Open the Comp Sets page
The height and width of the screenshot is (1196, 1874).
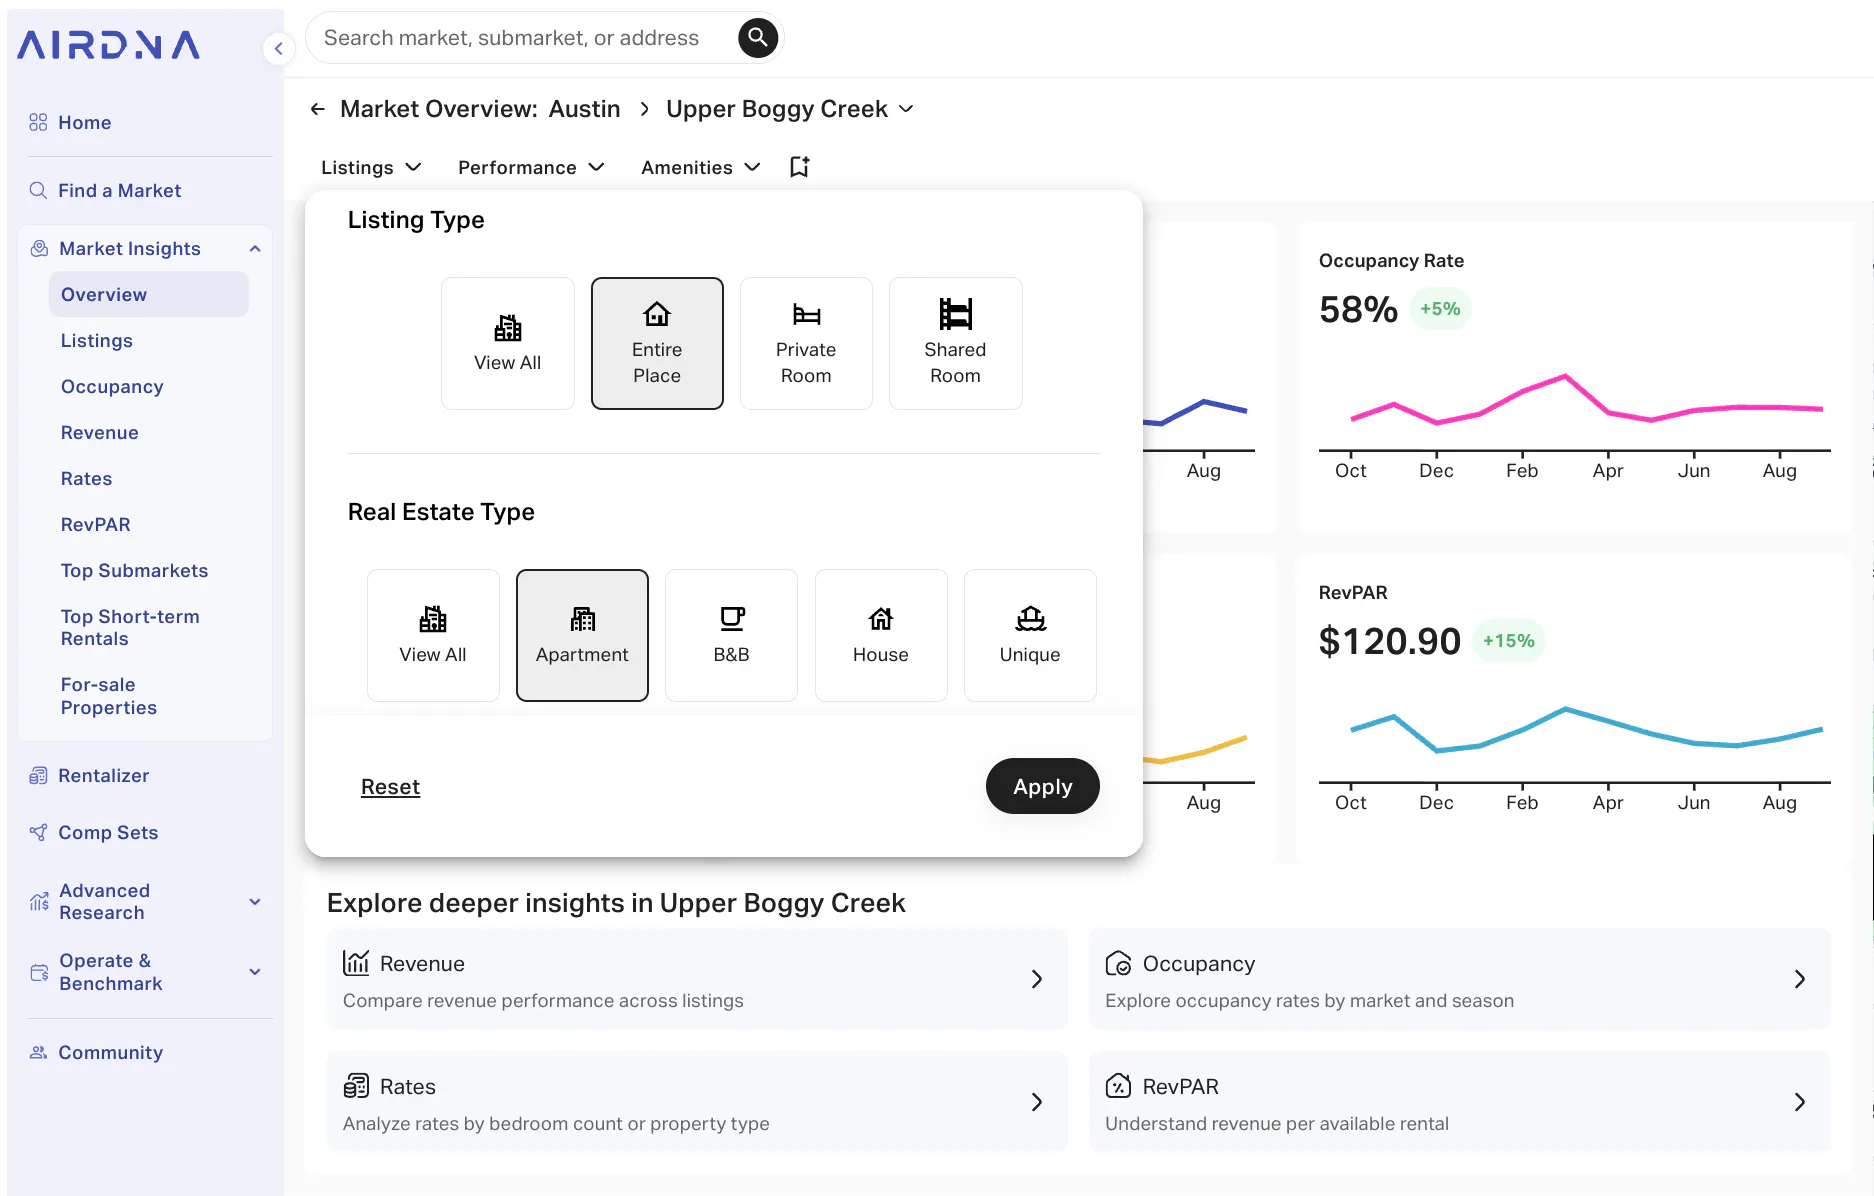(108, 832)
